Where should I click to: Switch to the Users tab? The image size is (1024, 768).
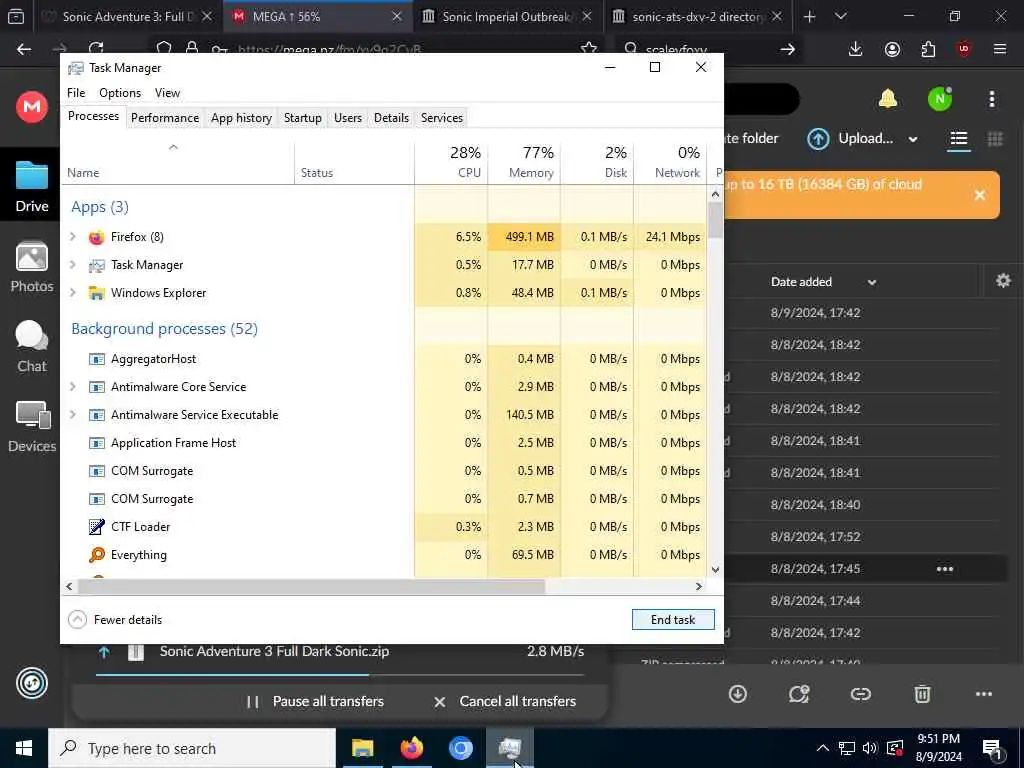[x=347, y=118]
